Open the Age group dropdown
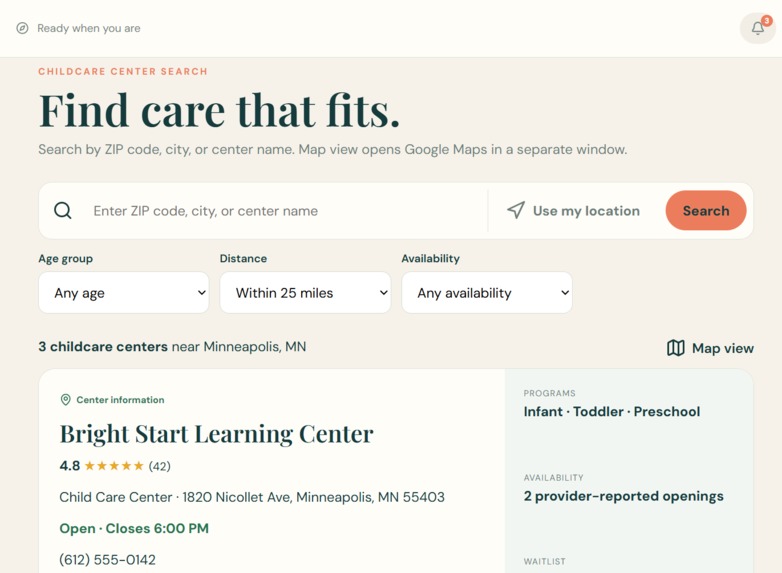The height and width of the screenshot is (573, 782). [x=124, y=293]
